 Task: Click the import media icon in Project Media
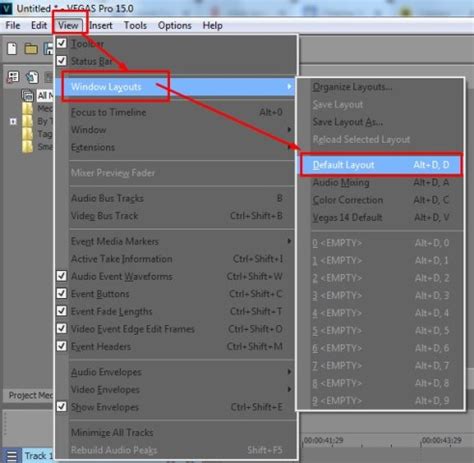32,77
